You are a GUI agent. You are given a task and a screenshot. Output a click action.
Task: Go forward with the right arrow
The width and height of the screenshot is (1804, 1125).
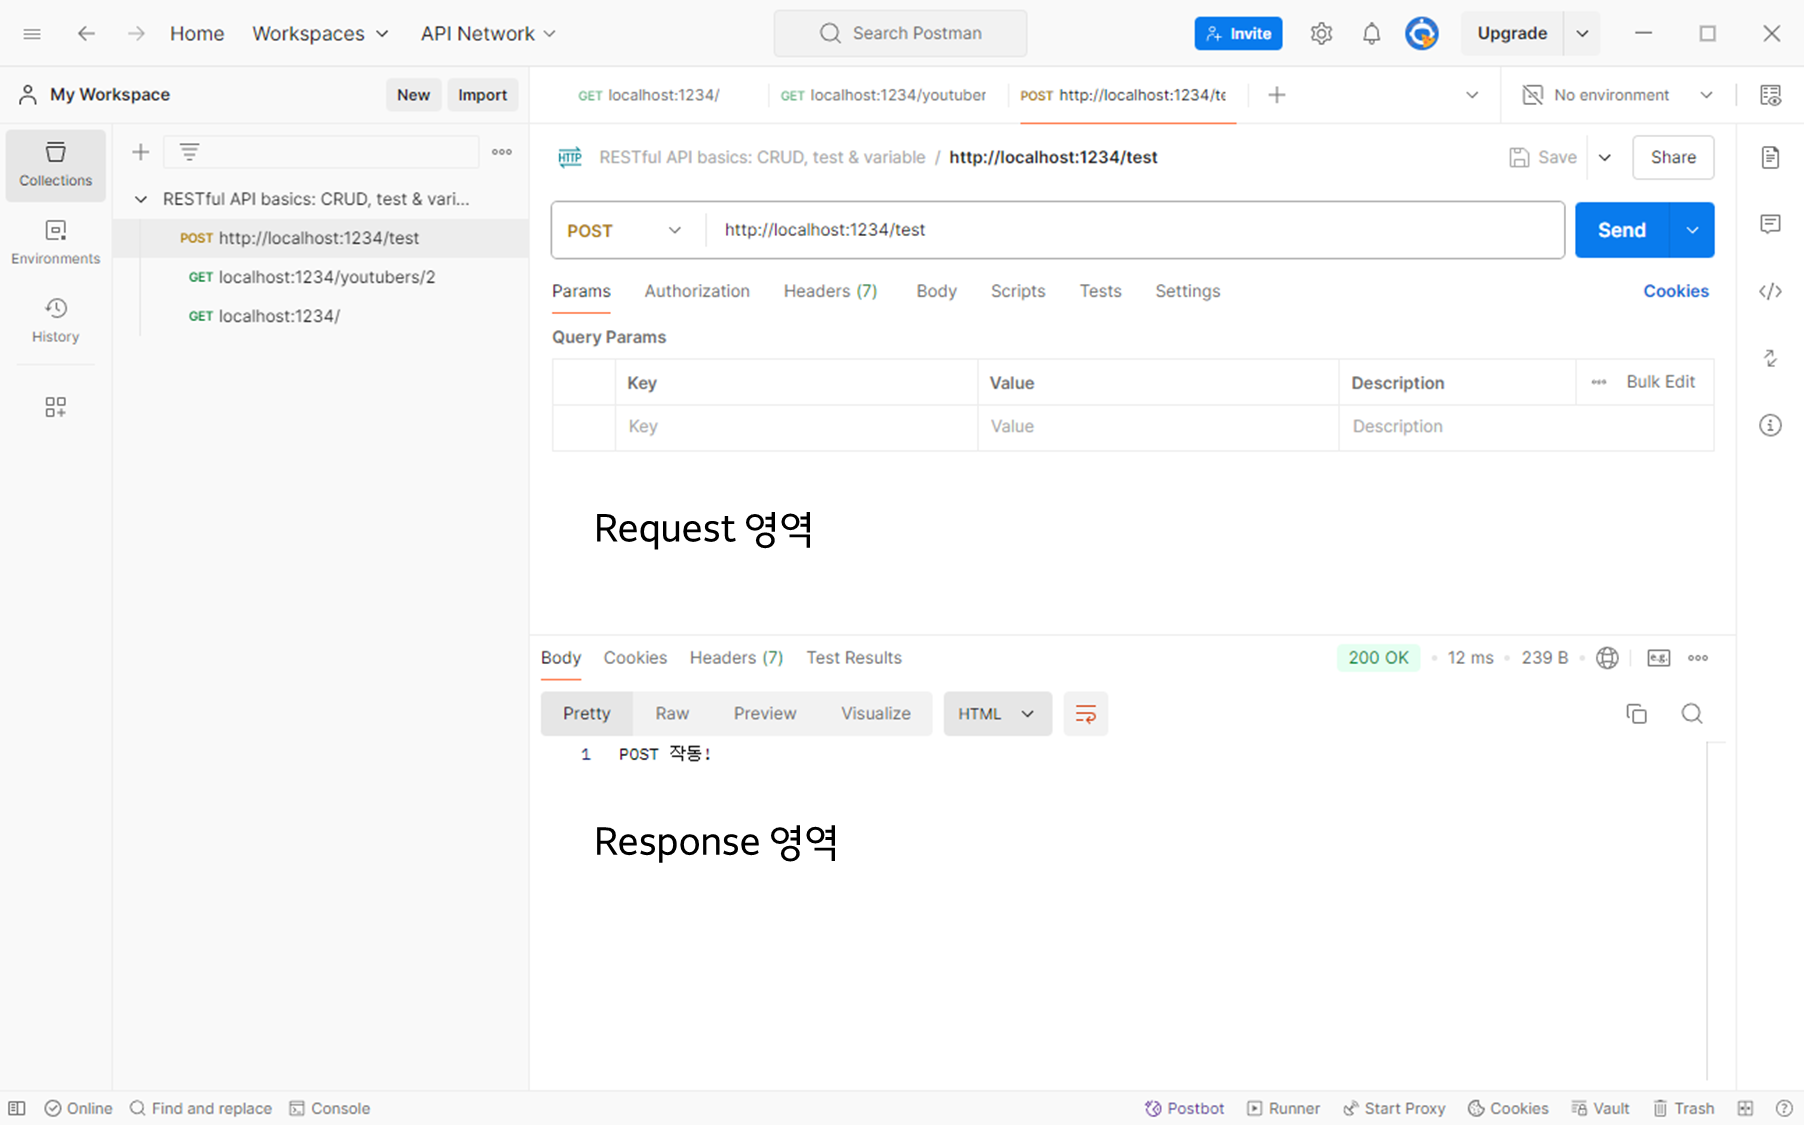tap(136, 34)
